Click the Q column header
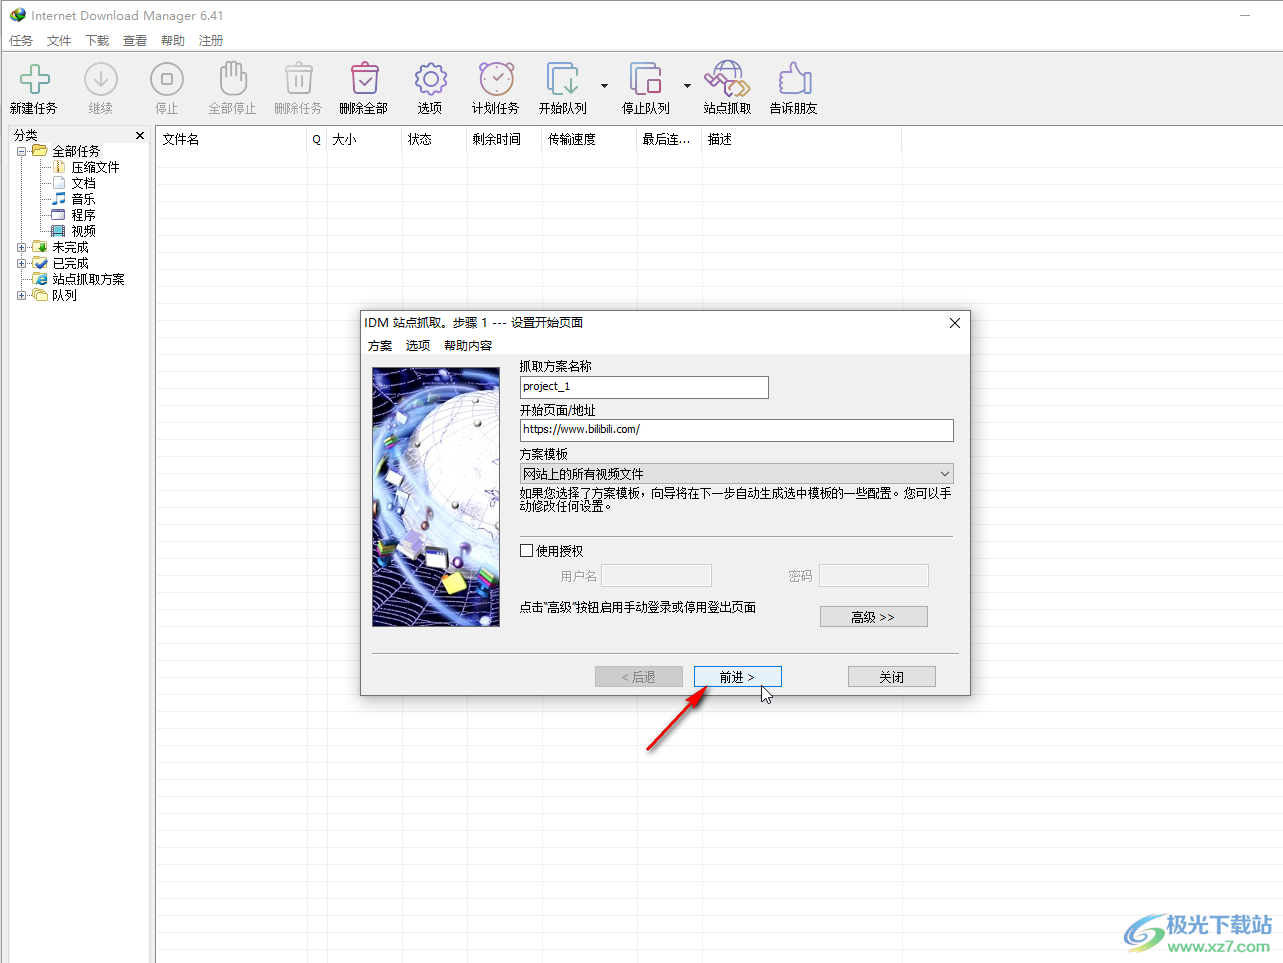The height and width of the screenshot is (963, 1283). coord(317,140)
